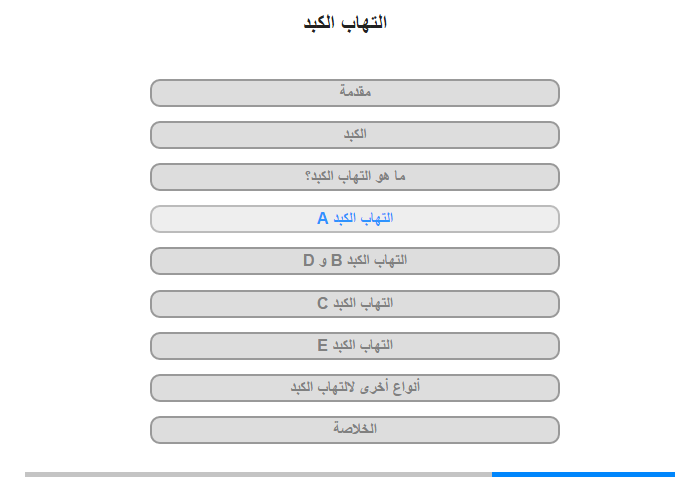Screen dimensions: 700x480
Task: Jump to the الخلاصة (Summary) section
Action: pyautogui.click(x=354, y=430)
